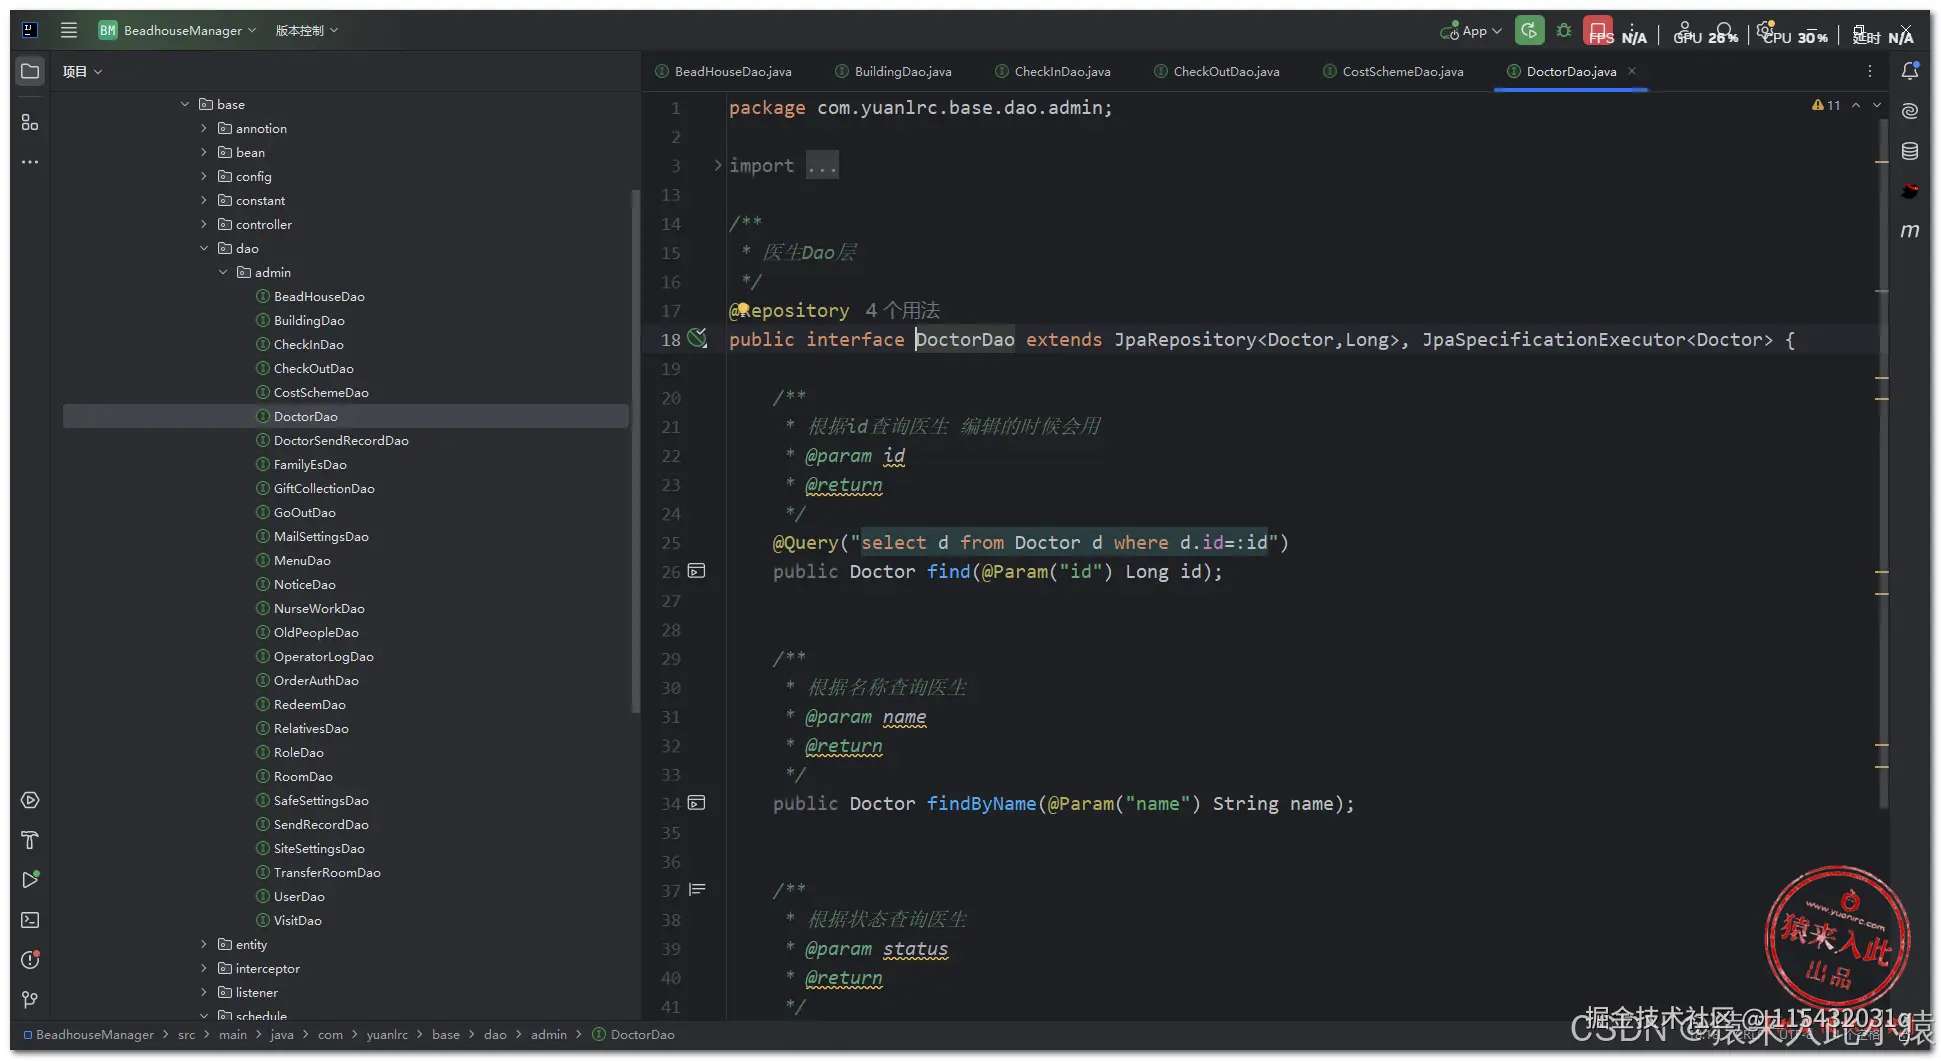
Task: Open the AI Assistant panel
Action: point(1910,111)
